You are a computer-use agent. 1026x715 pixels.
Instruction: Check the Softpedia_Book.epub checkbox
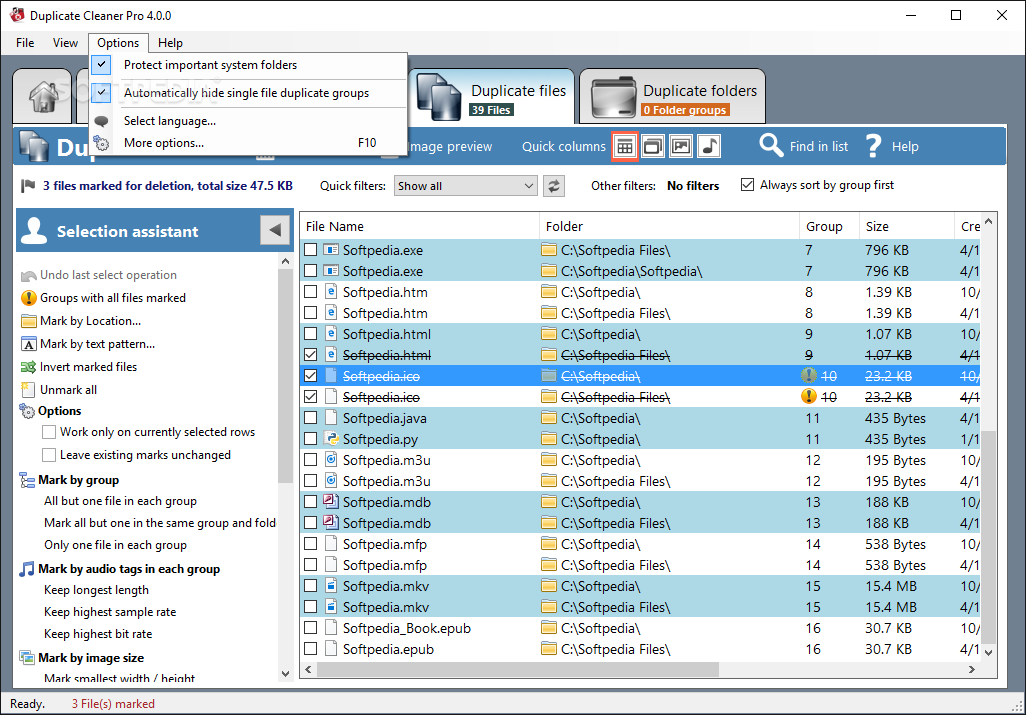[x=311, y=627]
